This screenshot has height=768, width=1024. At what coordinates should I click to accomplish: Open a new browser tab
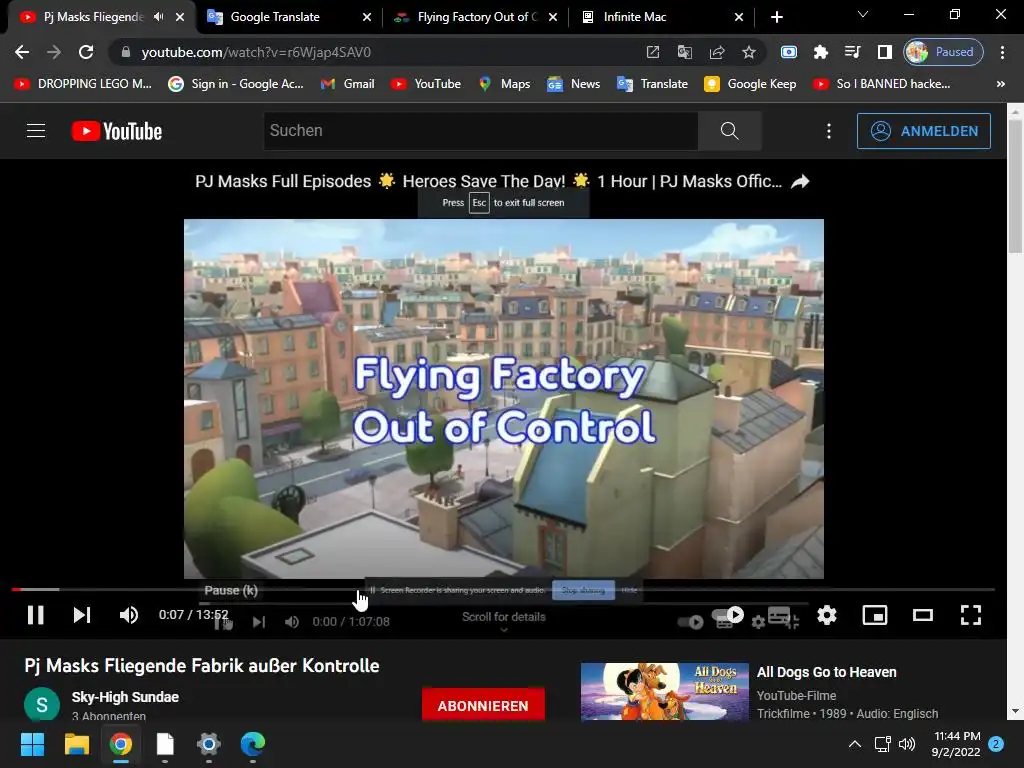pos(776,17)
